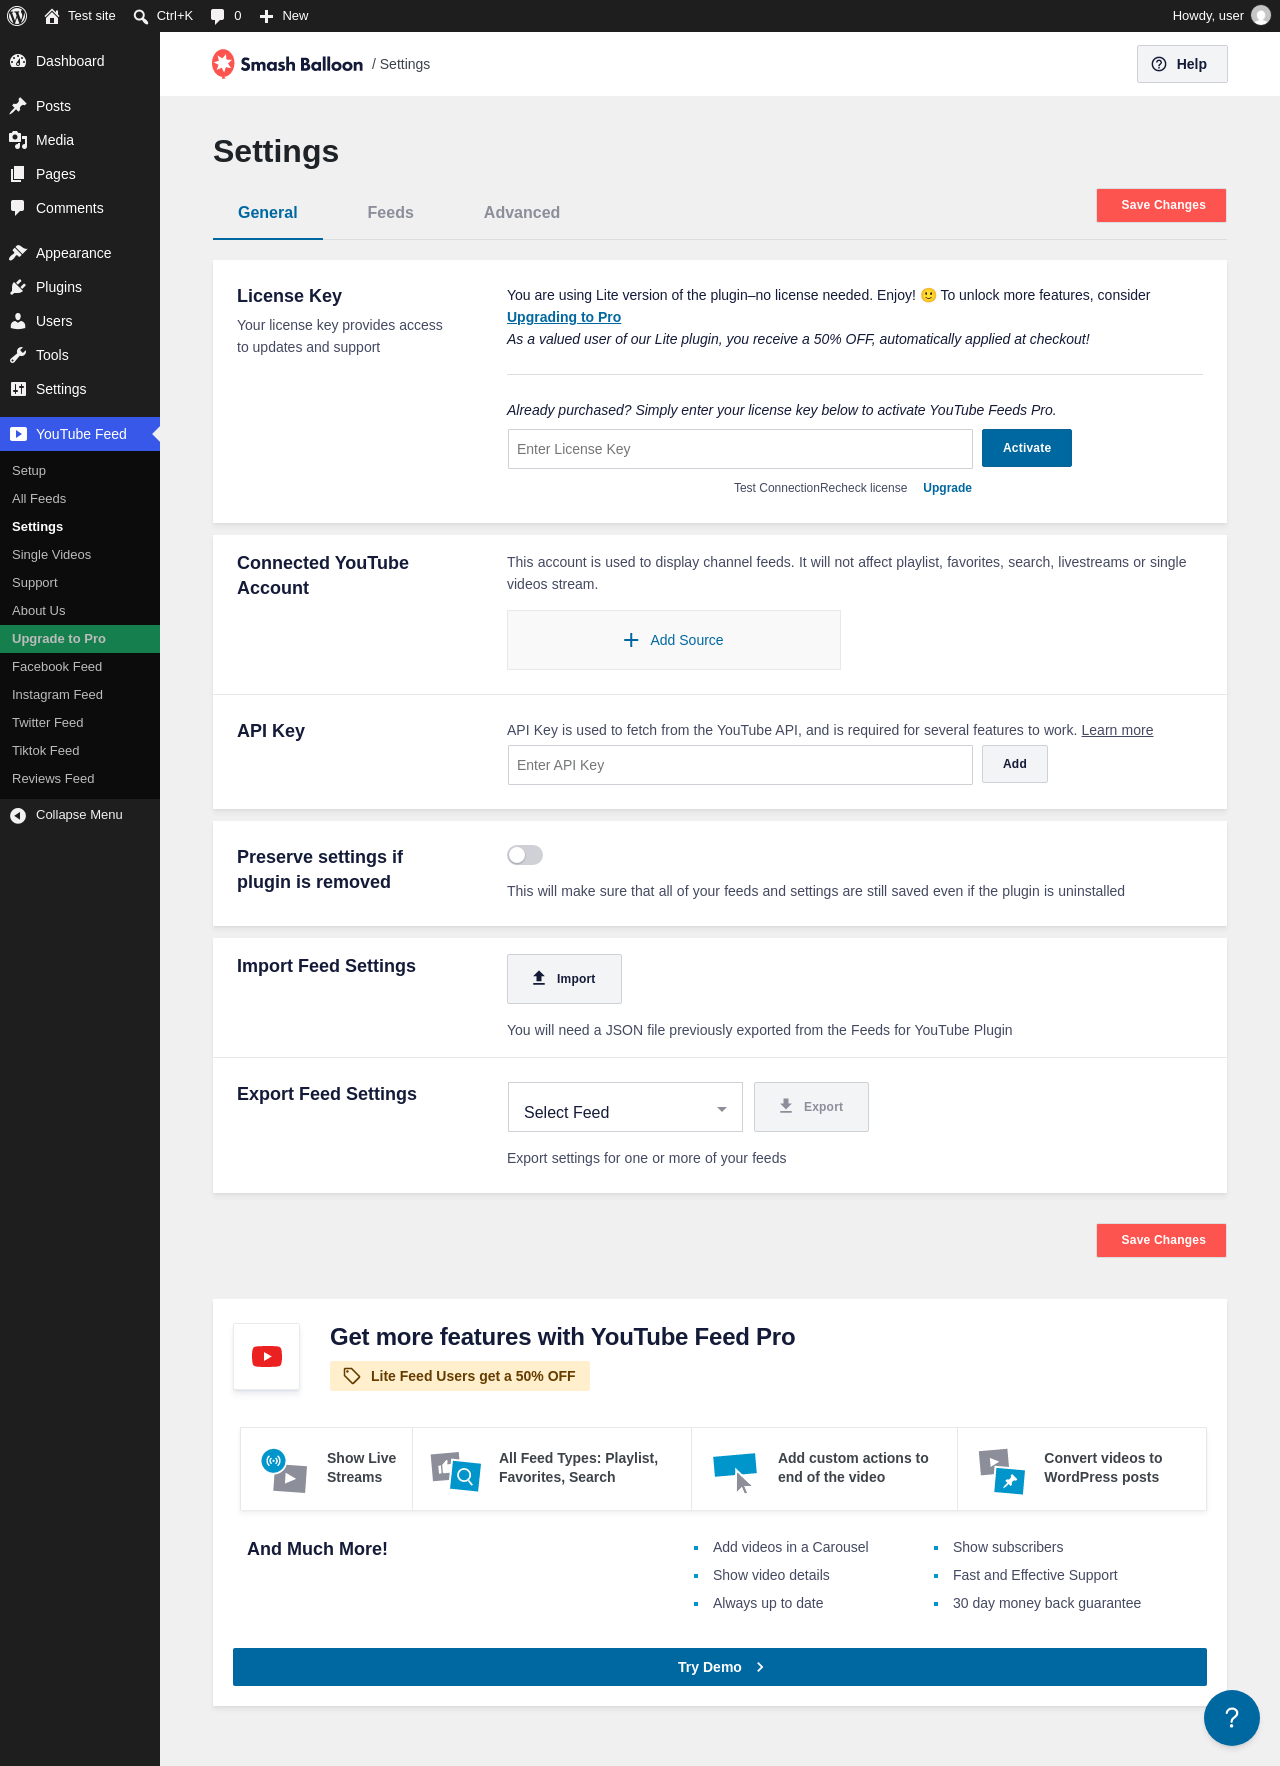Click the Enter License Key field
This screenshot has height=1766, width=1280.
[740, 449]
